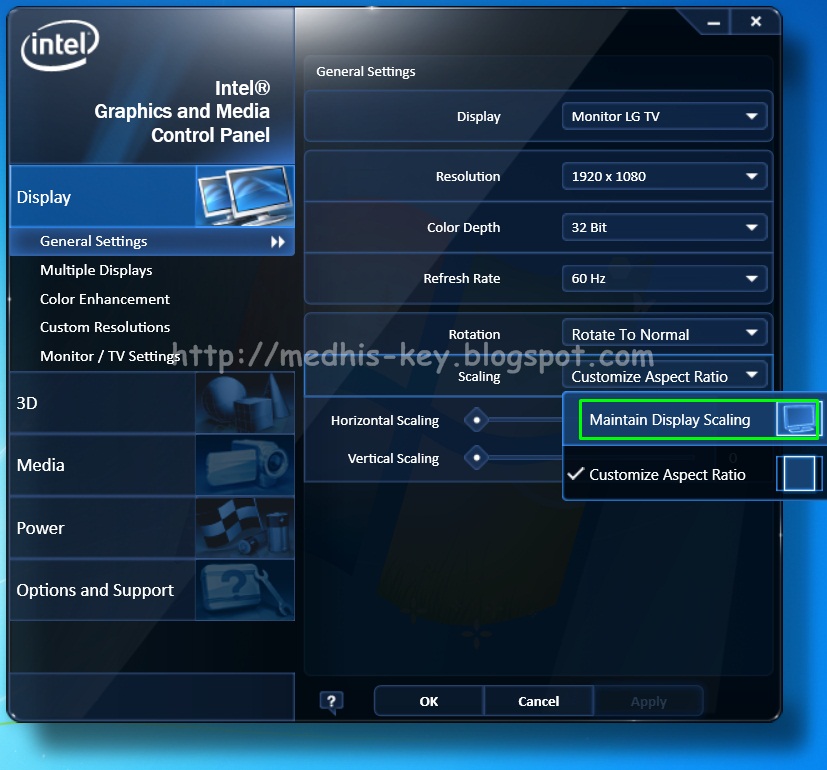Click the Horizontal Scaling label
The width and height of the screenshot is (827, 770).
click(x=385, y=420)
